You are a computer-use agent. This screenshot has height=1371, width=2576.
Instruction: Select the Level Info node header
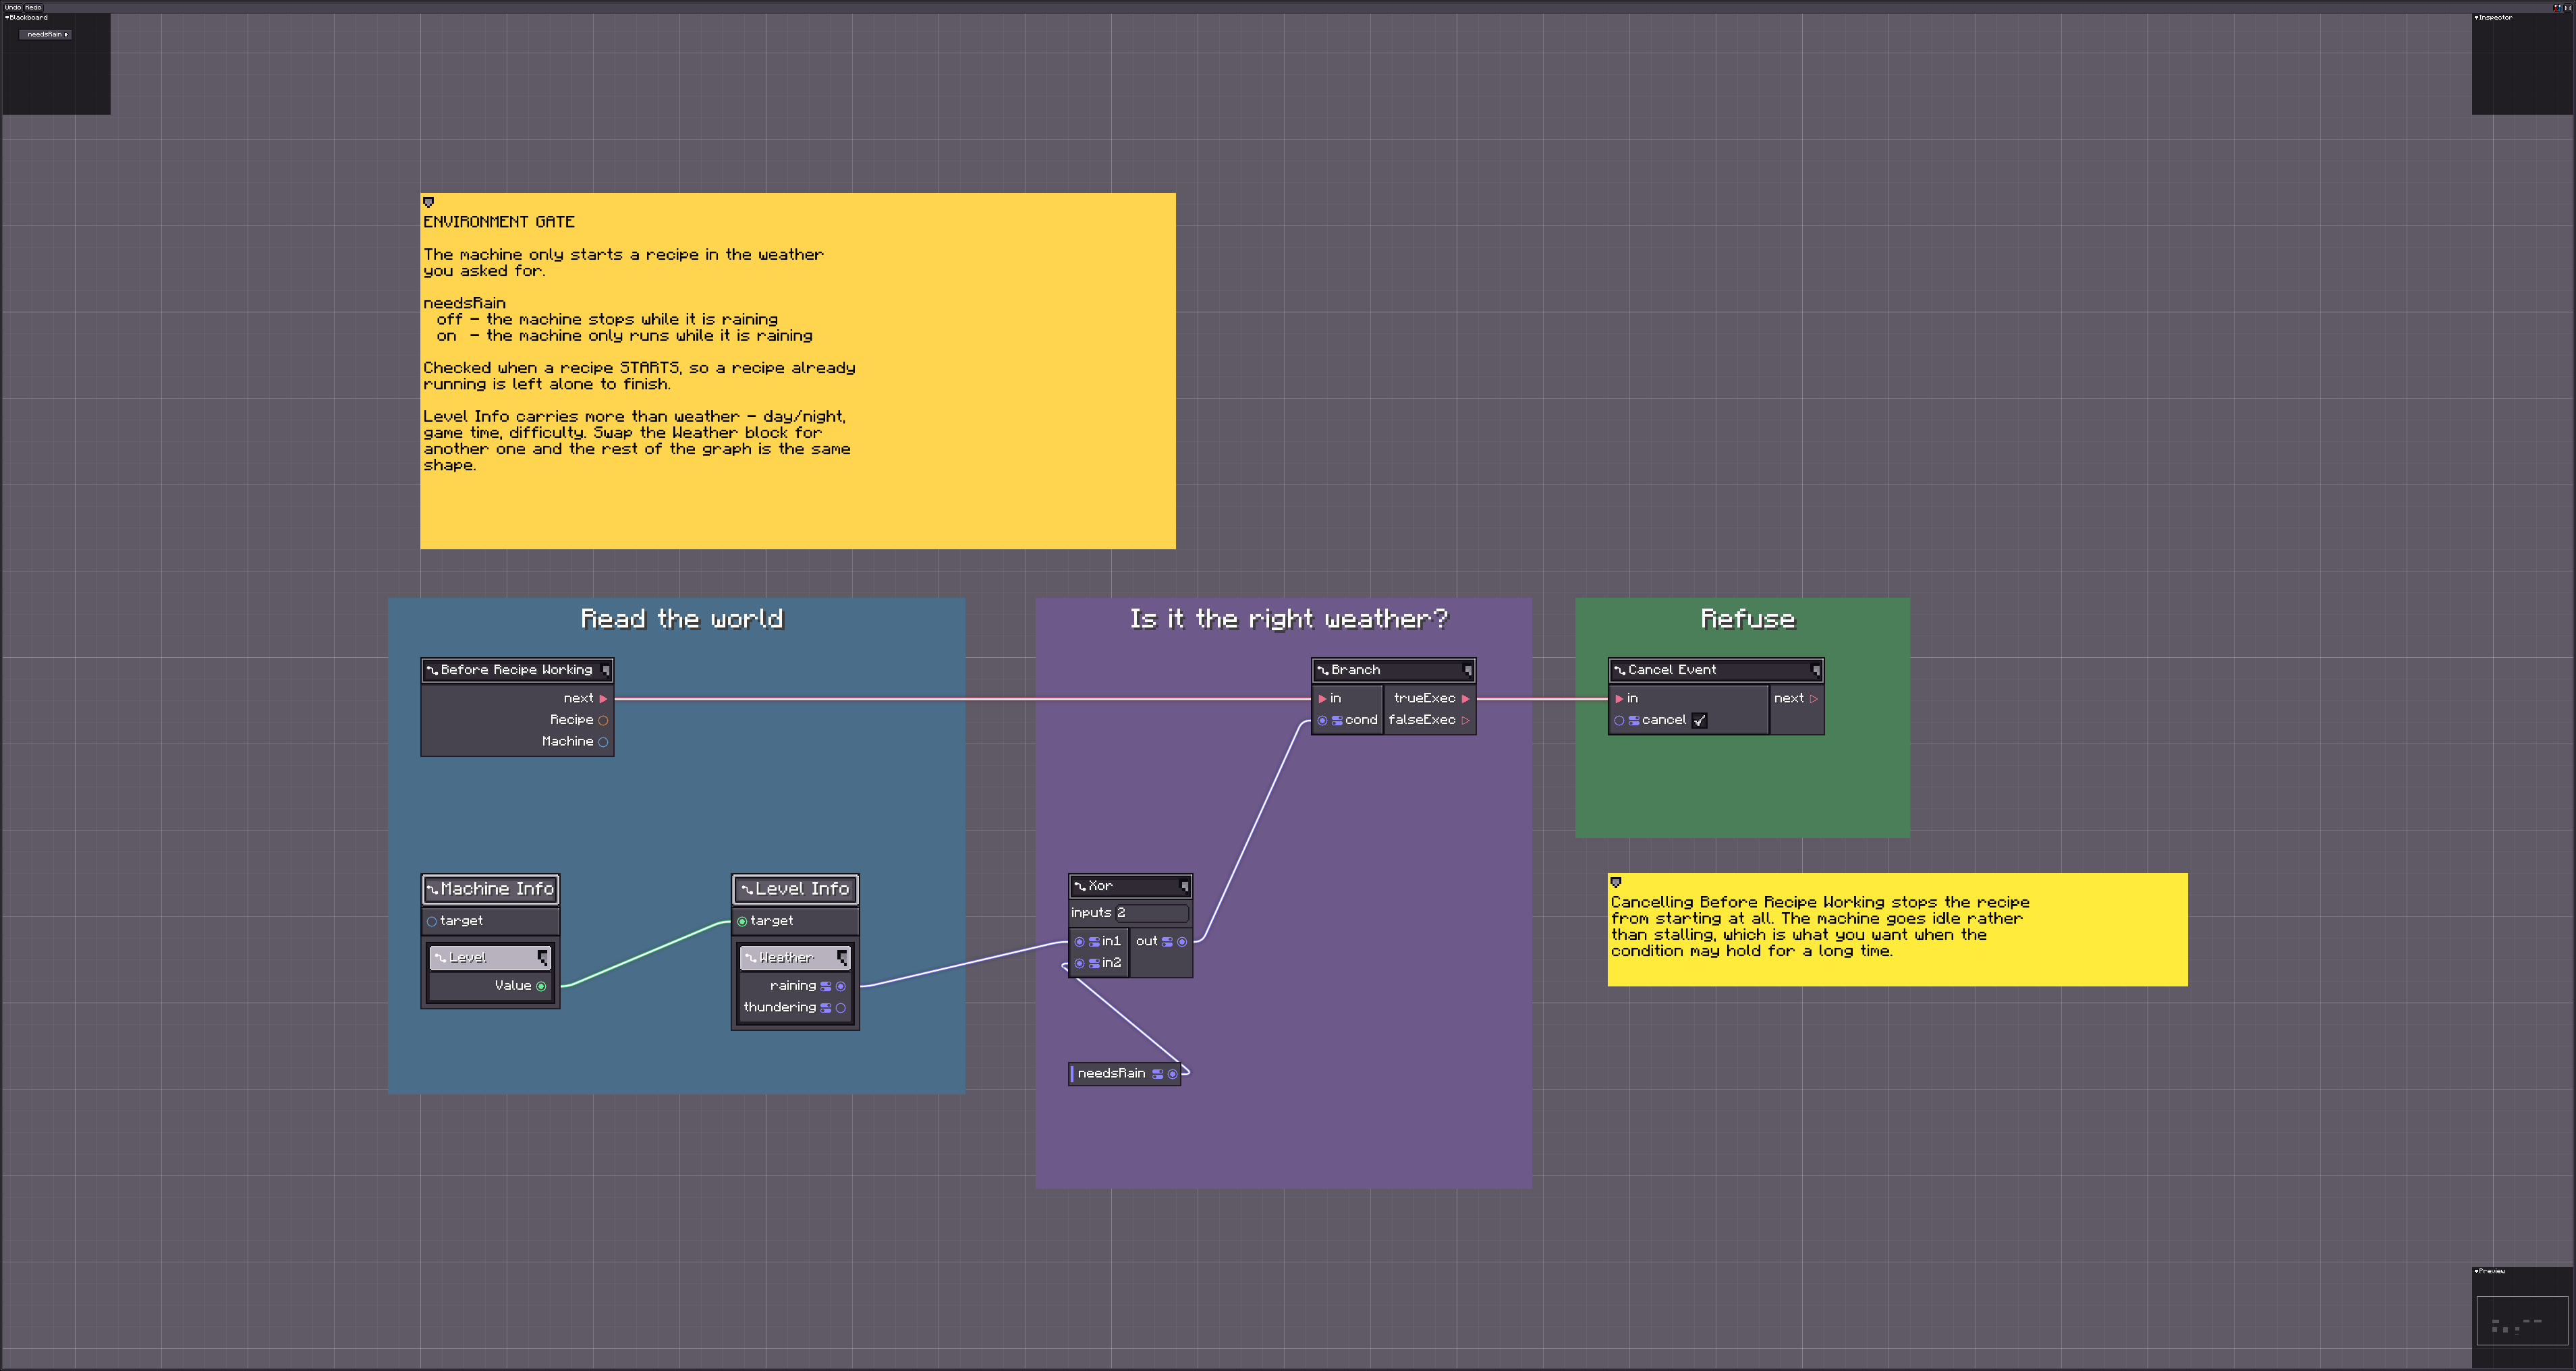pos(795,888)
